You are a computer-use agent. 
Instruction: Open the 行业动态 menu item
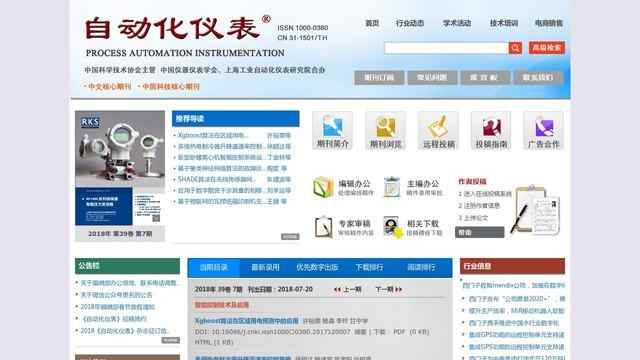[410, 23]
